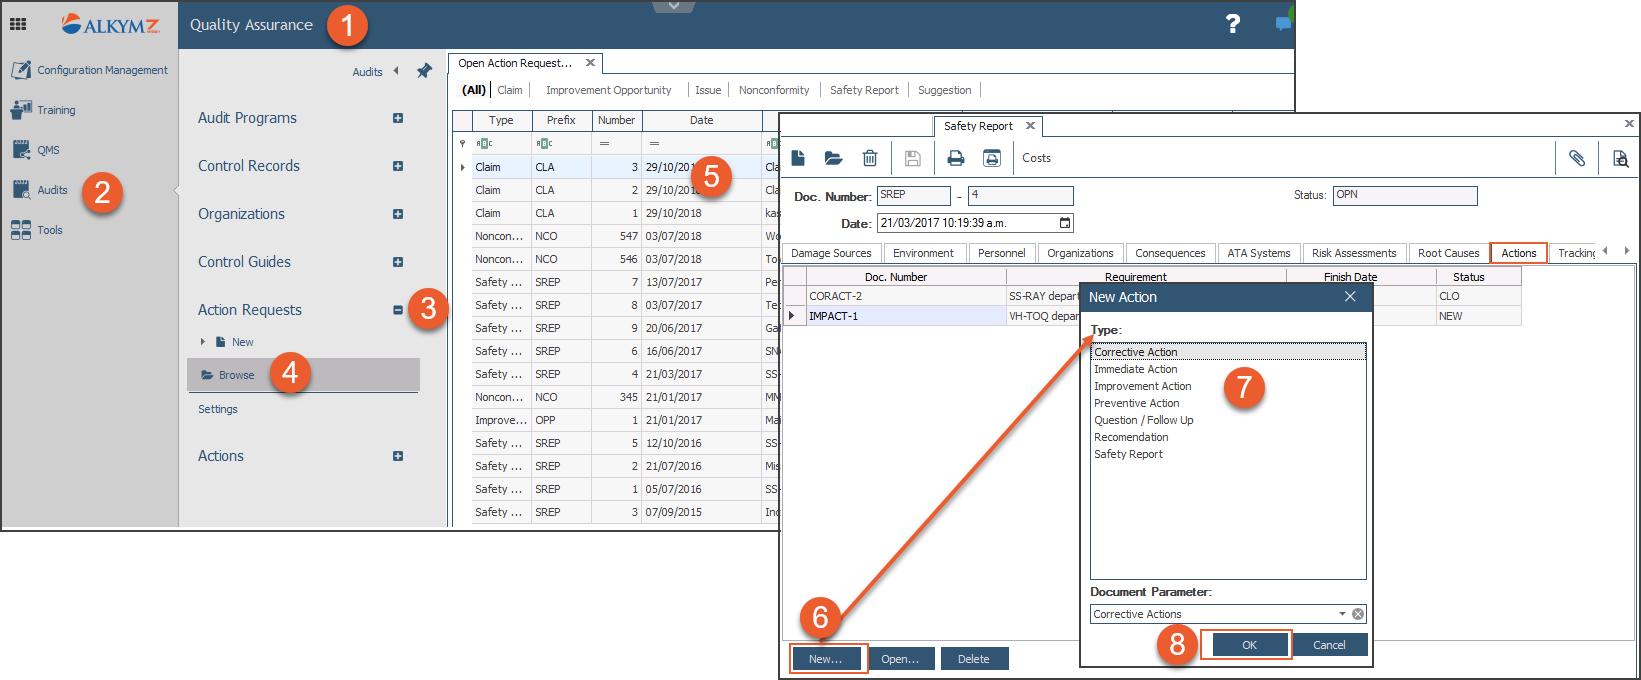Switch to the Root Causes tab
The height and width of the screenshot is (680, 1641).
pyautogui.click(x=1448, y=253)
